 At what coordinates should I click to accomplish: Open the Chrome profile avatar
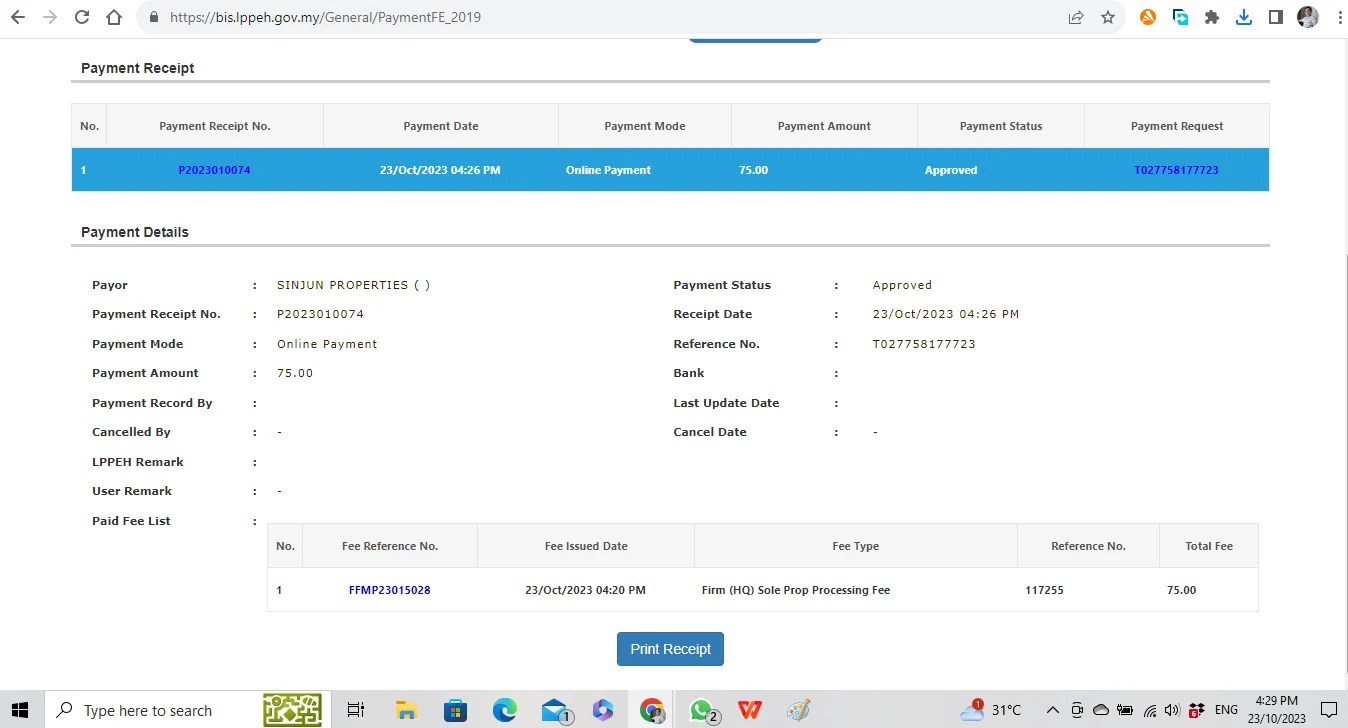pos(1308,17)
